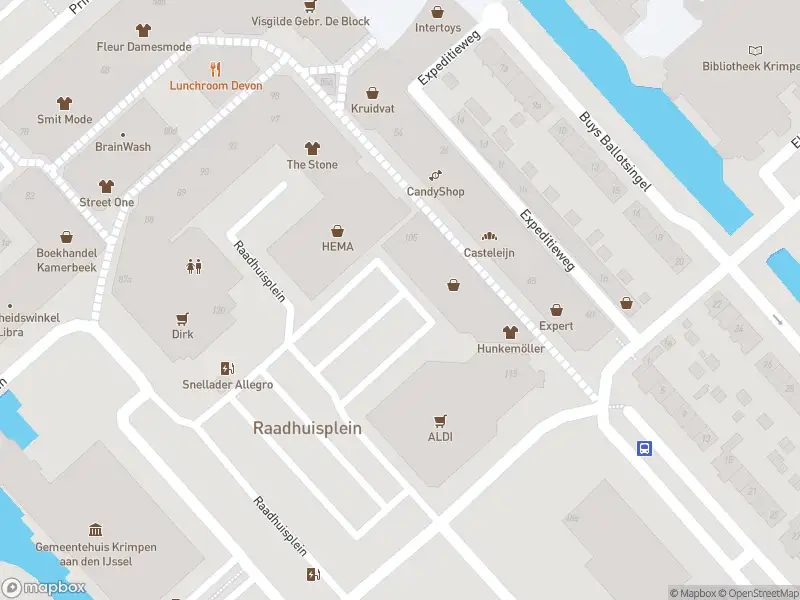The image size is (800, 600).
Task: Click the Buys Ballotsingel street label
Action: pos(615,152)
